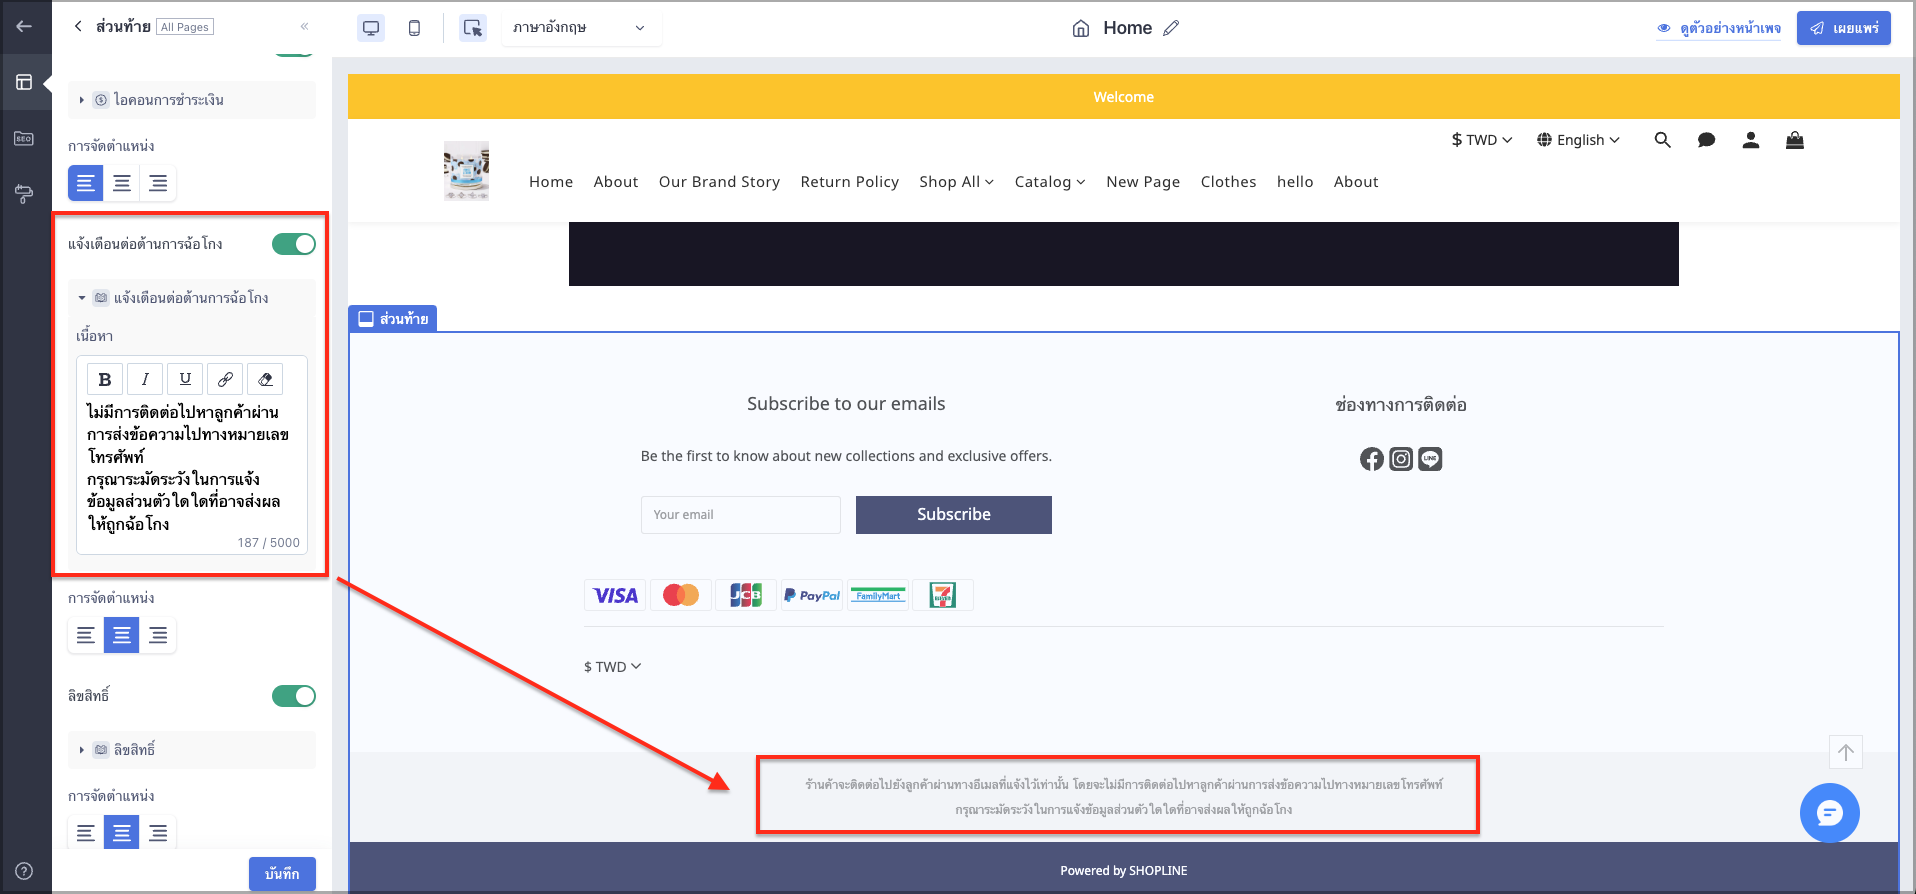This screenshot has width=1916, height=894.
Task: Click the store logo thumbnail
Action: (x=466, y=171)
